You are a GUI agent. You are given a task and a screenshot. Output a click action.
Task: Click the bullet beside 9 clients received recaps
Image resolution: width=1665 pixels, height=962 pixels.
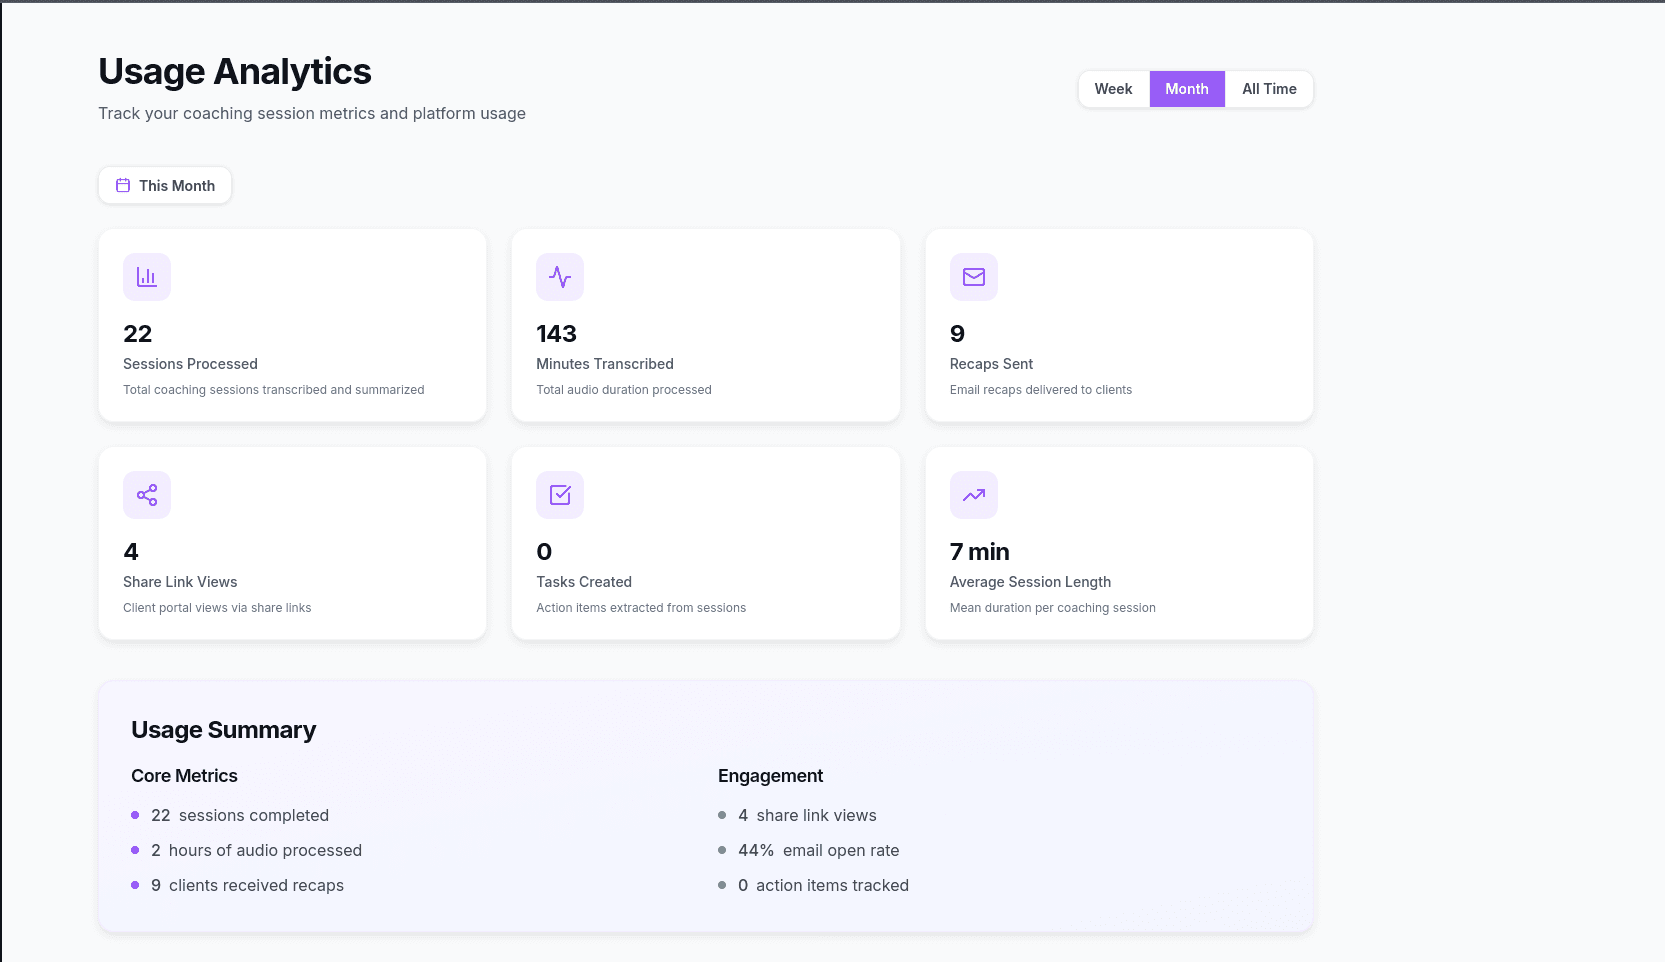point(136,885)
